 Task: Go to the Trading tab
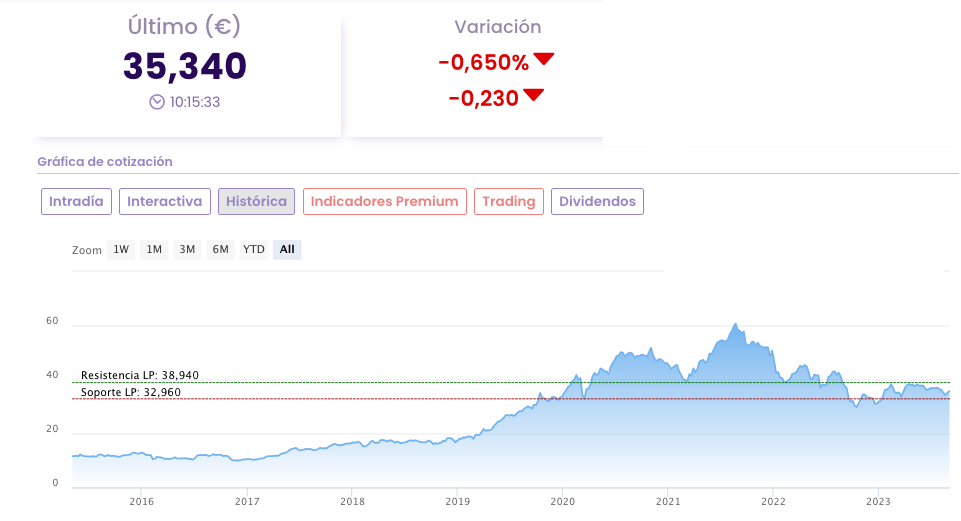509,201
